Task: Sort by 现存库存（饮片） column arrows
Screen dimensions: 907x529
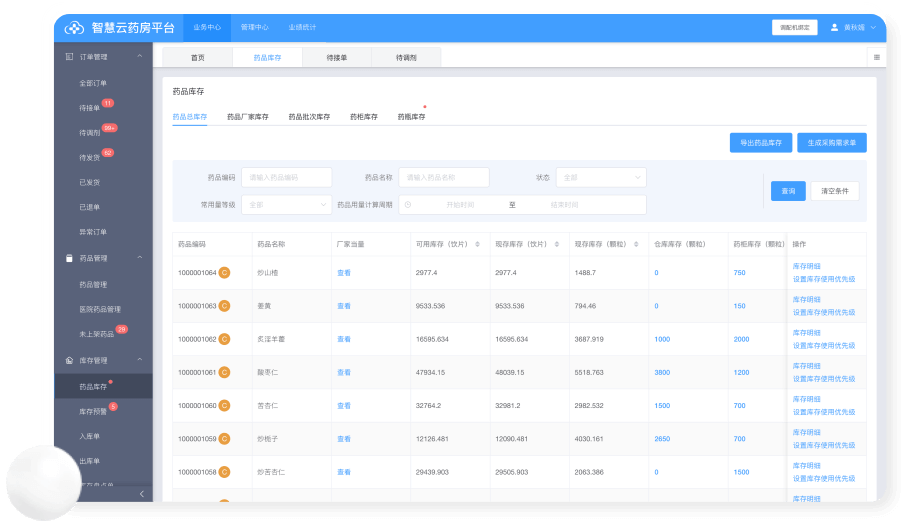Action: pos(556,244)
